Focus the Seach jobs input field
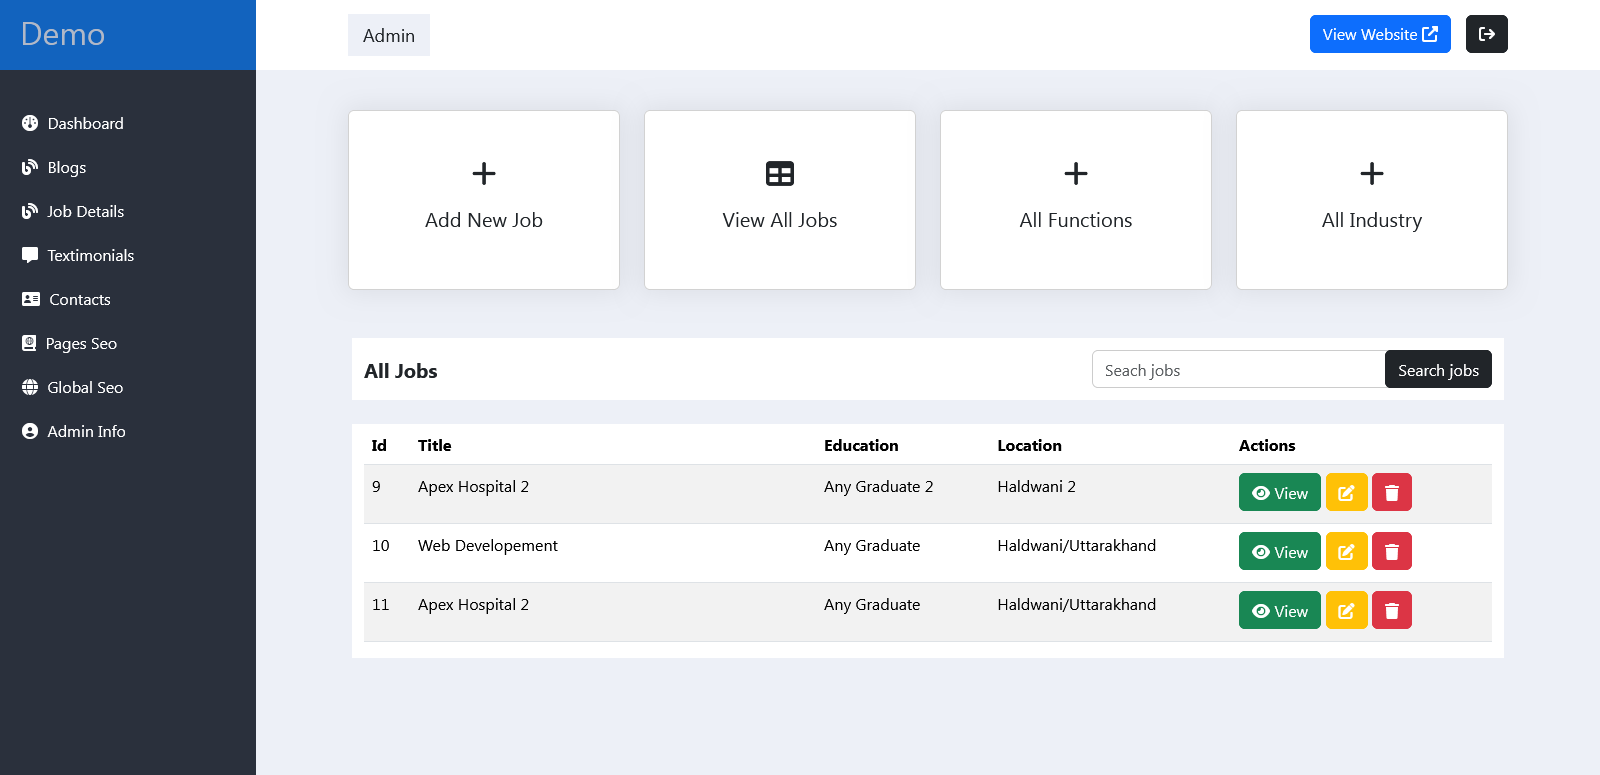This screenshot has height=775, width=1600. pyautogui.click(x=1238, y=370)
